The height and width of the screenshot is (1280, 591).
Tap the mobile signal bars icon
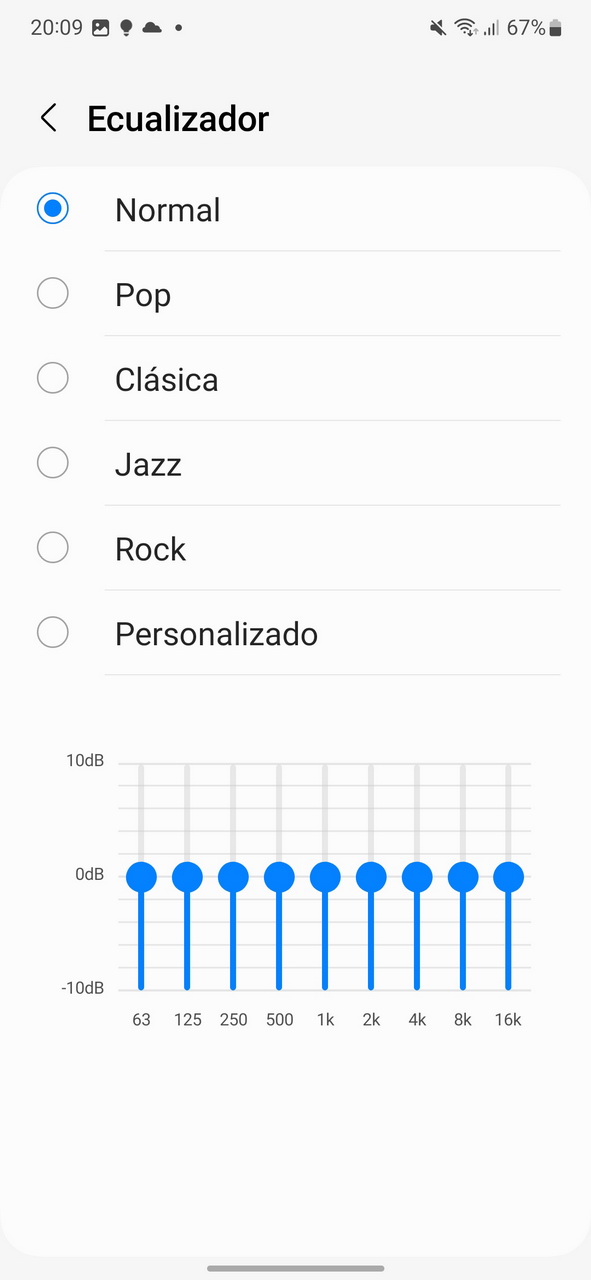(x=491, y=28)
